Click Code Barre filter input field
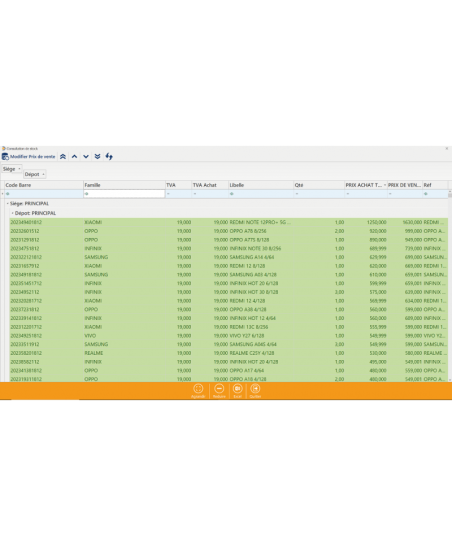Screen dimensions: 452x547 pyautogui.click(x=44, y=194)
